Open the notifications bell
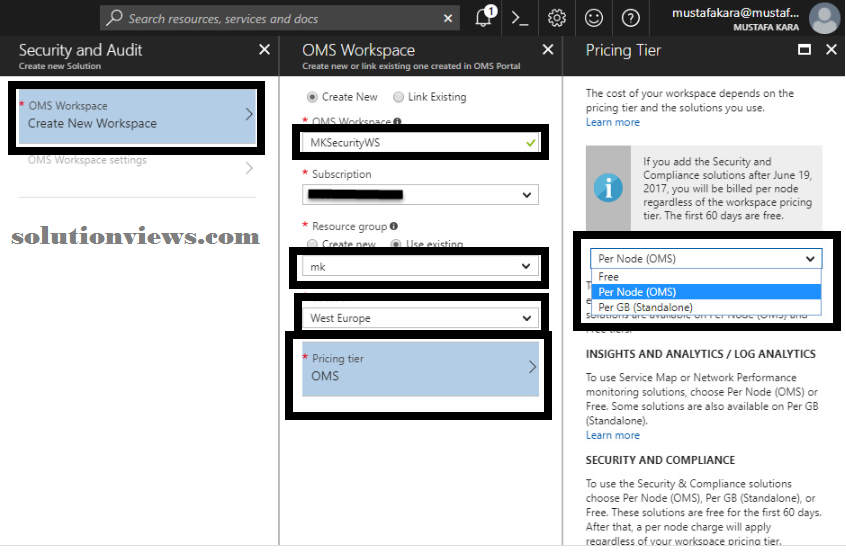846x557 pixels. [484, 18]
